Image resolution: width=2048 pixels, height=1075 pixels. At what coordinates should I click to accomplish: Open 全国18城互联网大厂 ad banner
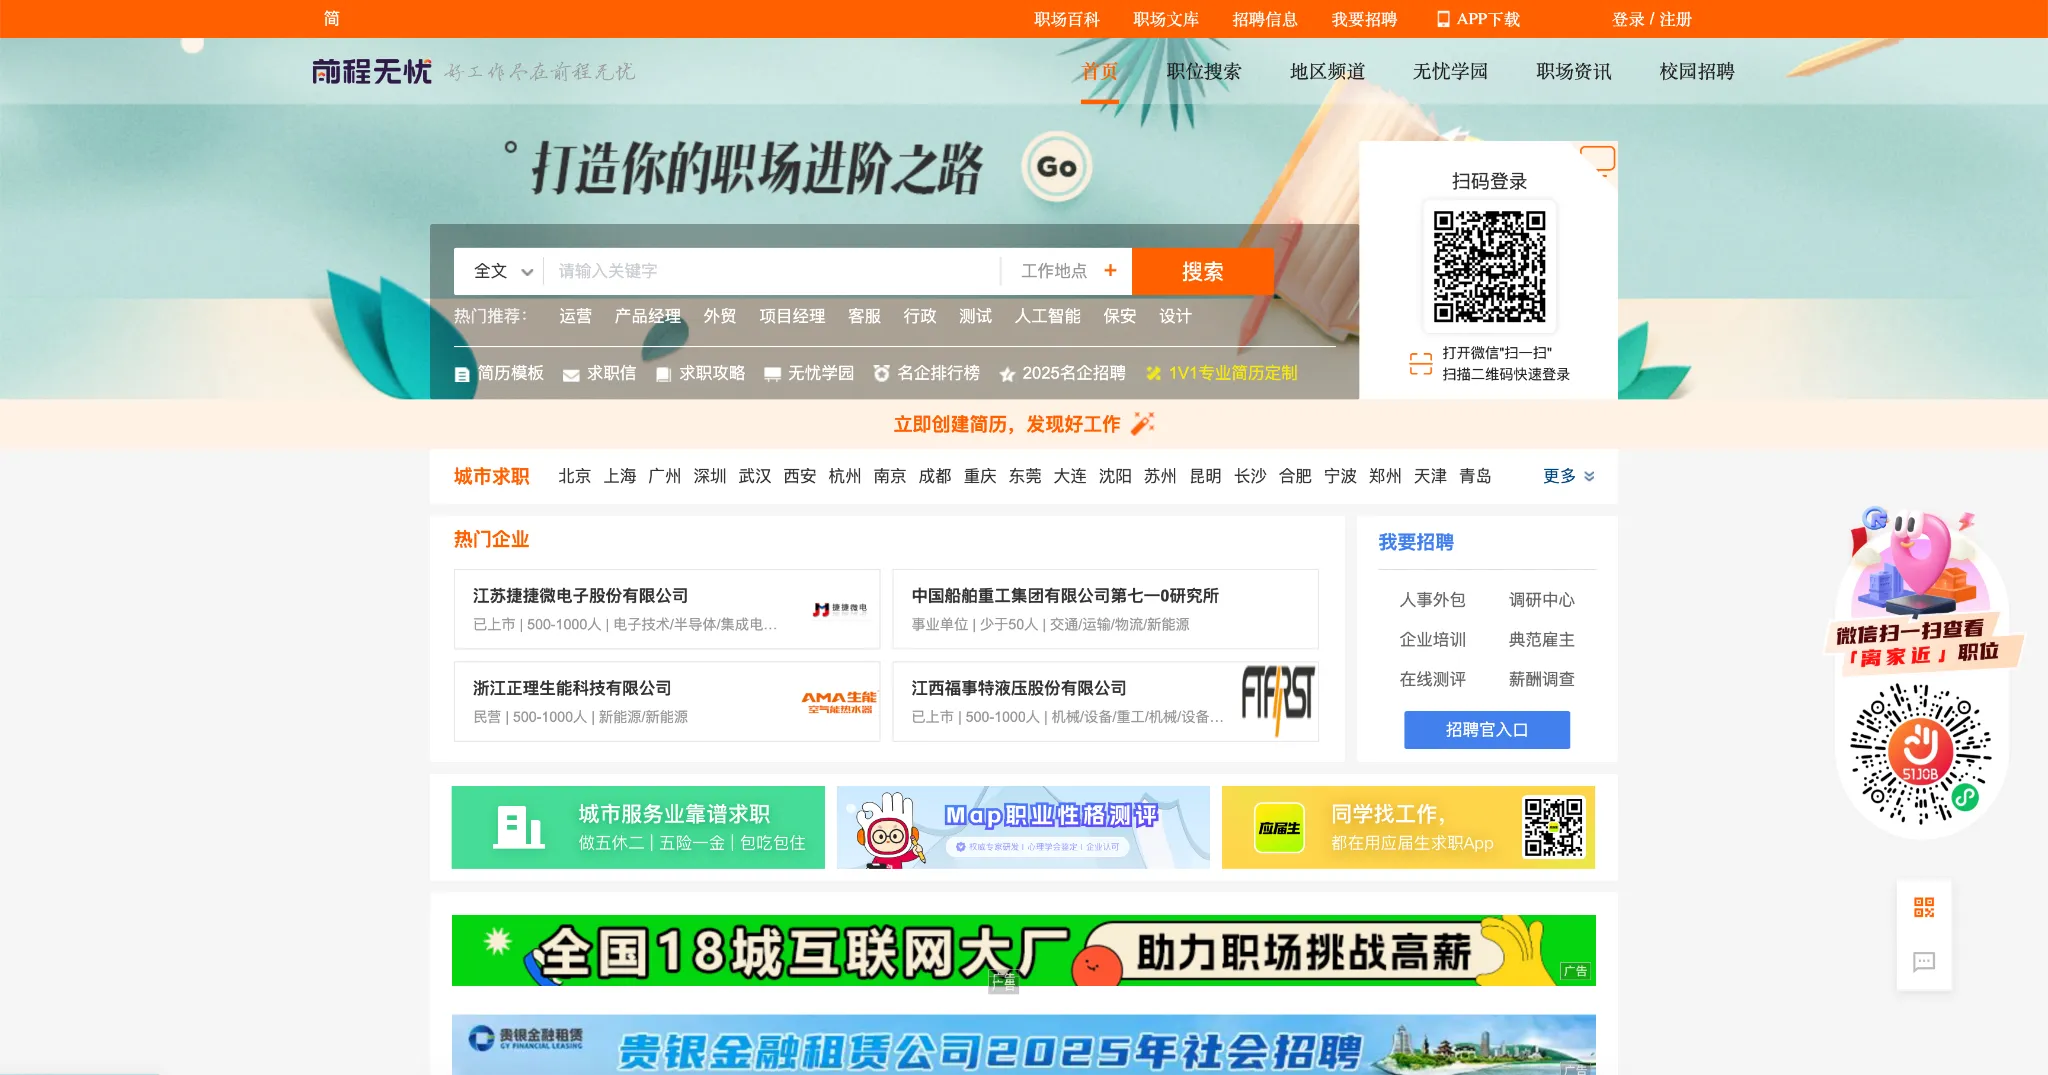(1023, 950)
